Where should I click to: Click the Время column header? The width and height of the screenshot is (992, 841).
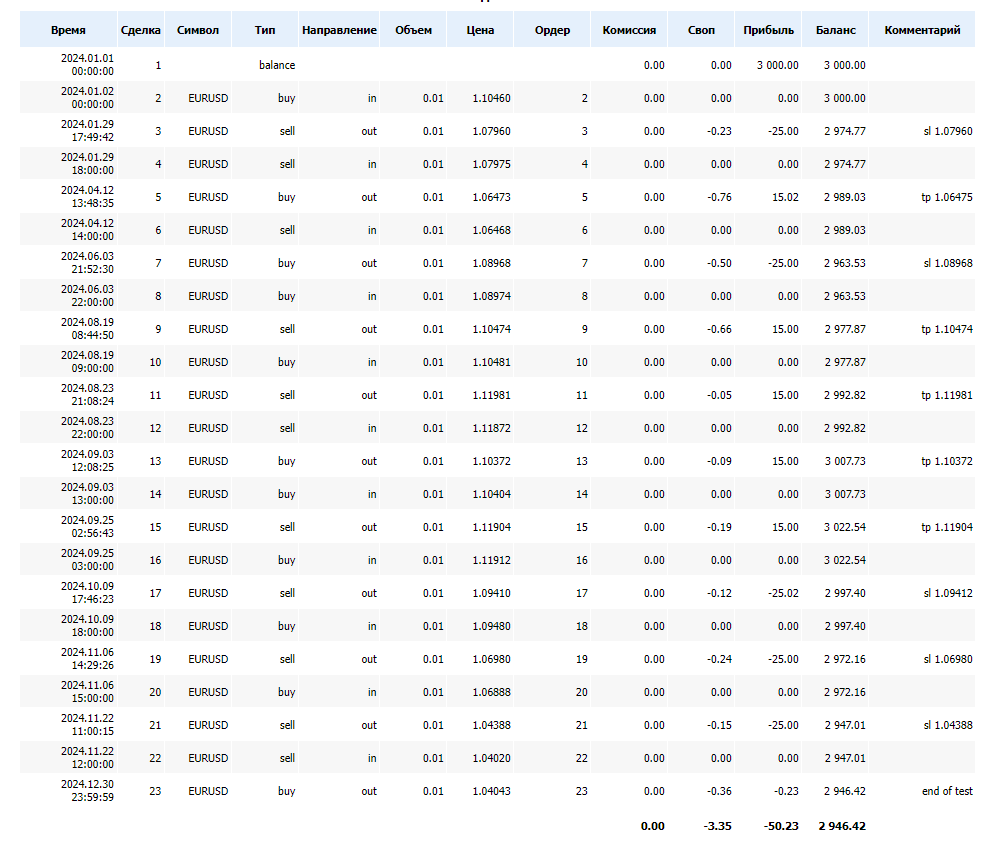coord(68,30)
